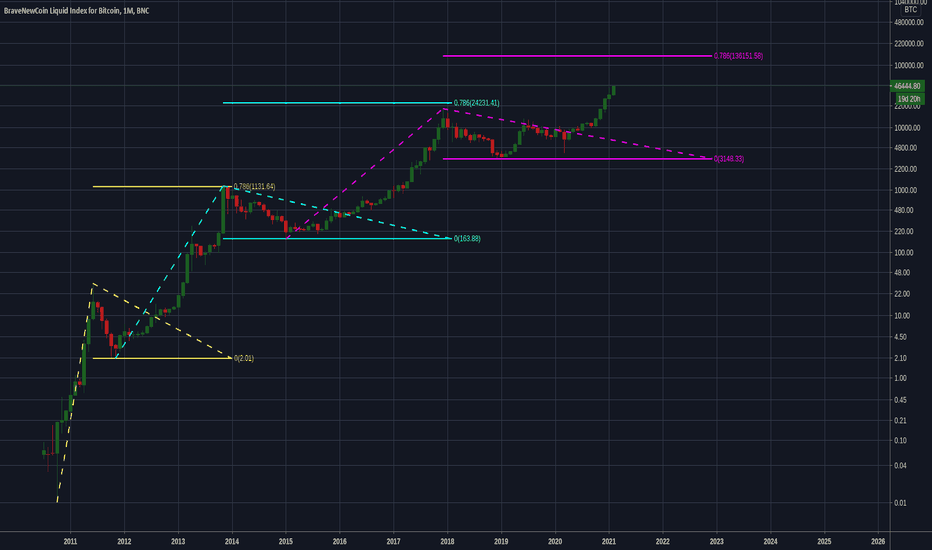Click the 2200.00 price axis label
932x550 pixels.
[906, 169]
